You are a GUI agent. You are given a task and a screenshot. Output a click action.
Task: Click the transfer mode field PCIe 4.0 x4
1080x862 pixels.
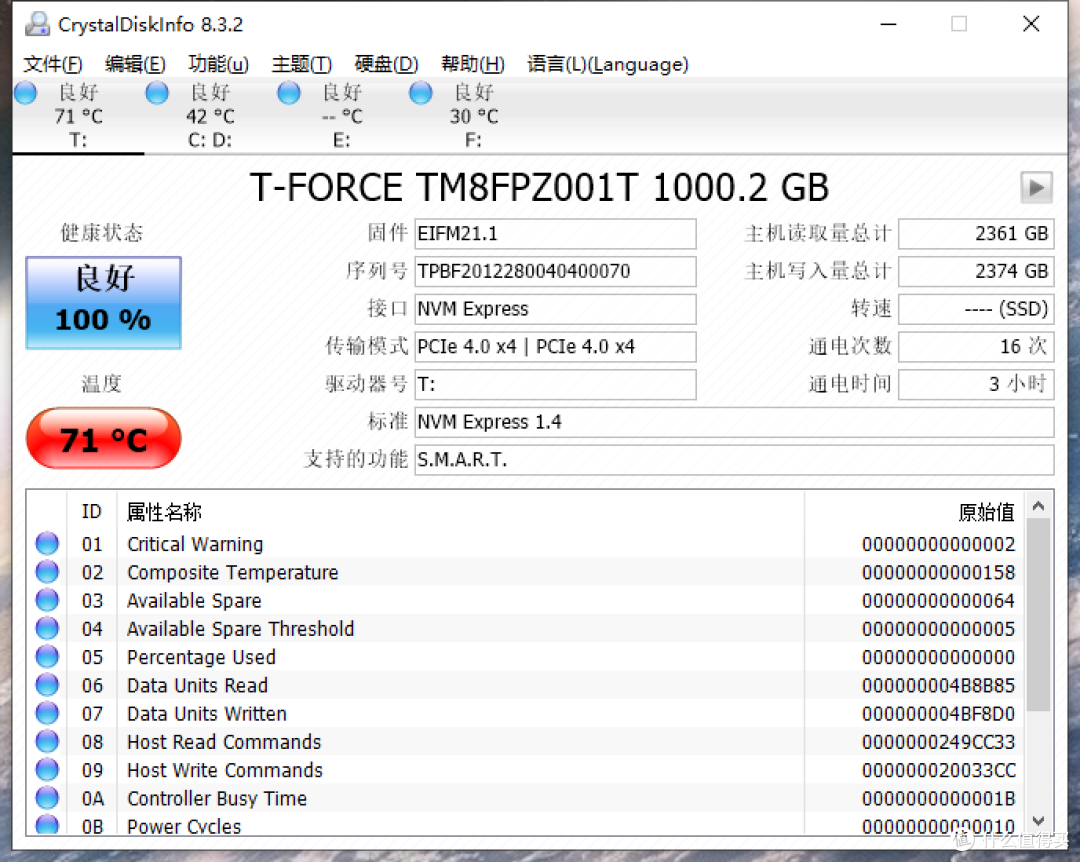(555, 346)
